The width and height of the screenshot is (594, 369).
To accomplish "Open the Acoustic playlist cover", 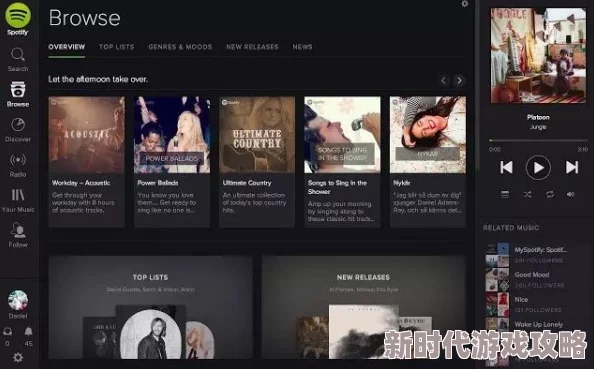I will pos(86,135).
